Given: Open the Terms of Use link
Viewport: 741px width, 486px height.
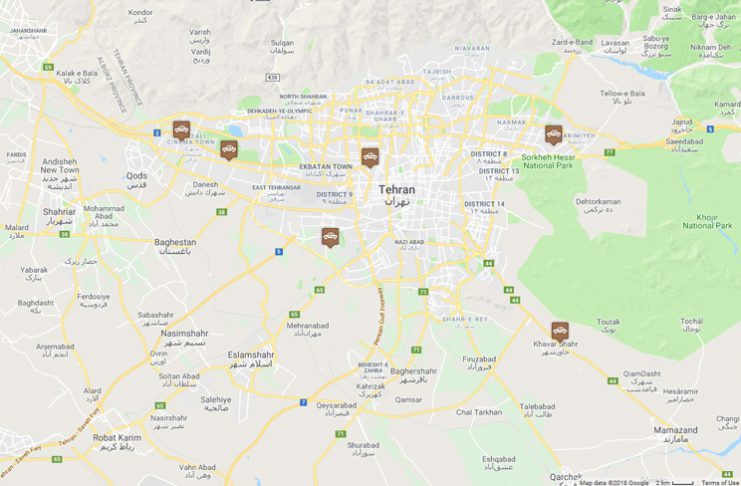Looking at the screenshot, I should point(720,483).
